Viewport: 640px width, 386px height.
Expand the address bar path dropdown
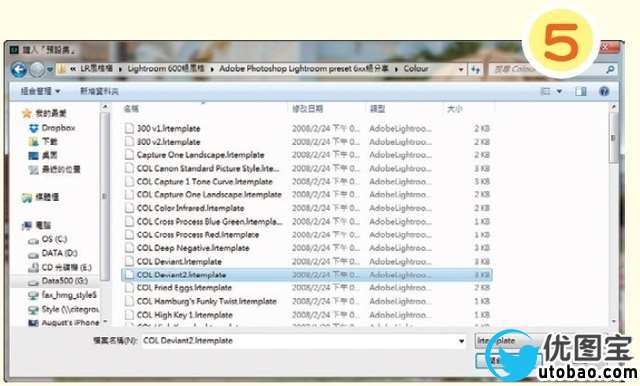461,70
